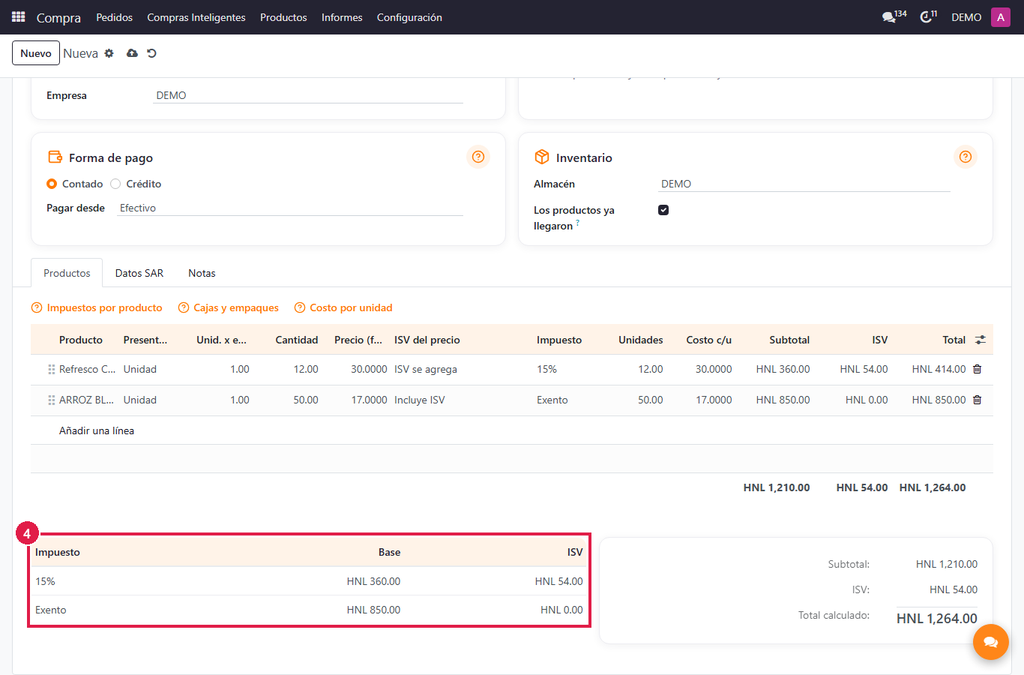This screenshot has width=1024, height=675.
Task: Open the Productos top menu
Action: click(283, 18)
